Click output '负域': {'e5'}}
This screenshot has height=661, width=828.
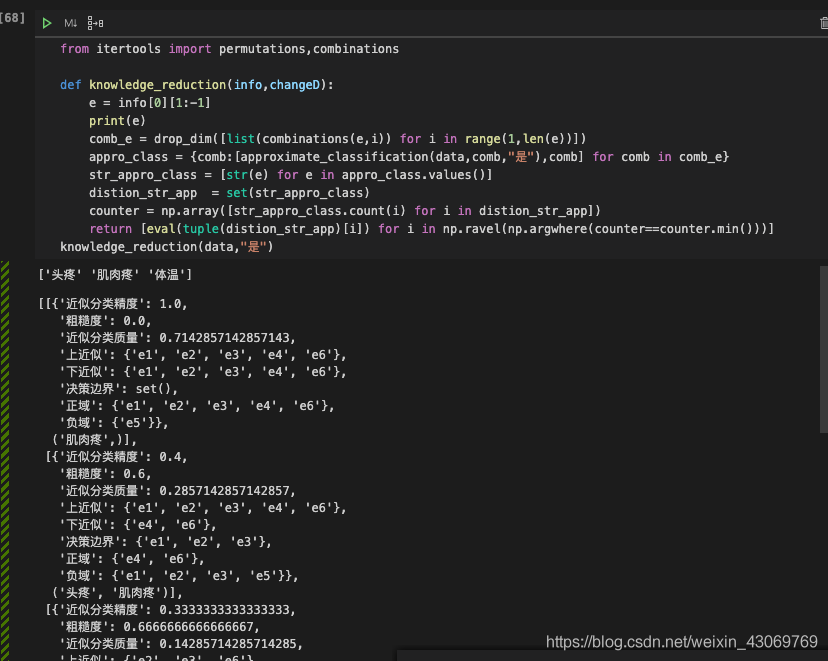click(114, 423)
